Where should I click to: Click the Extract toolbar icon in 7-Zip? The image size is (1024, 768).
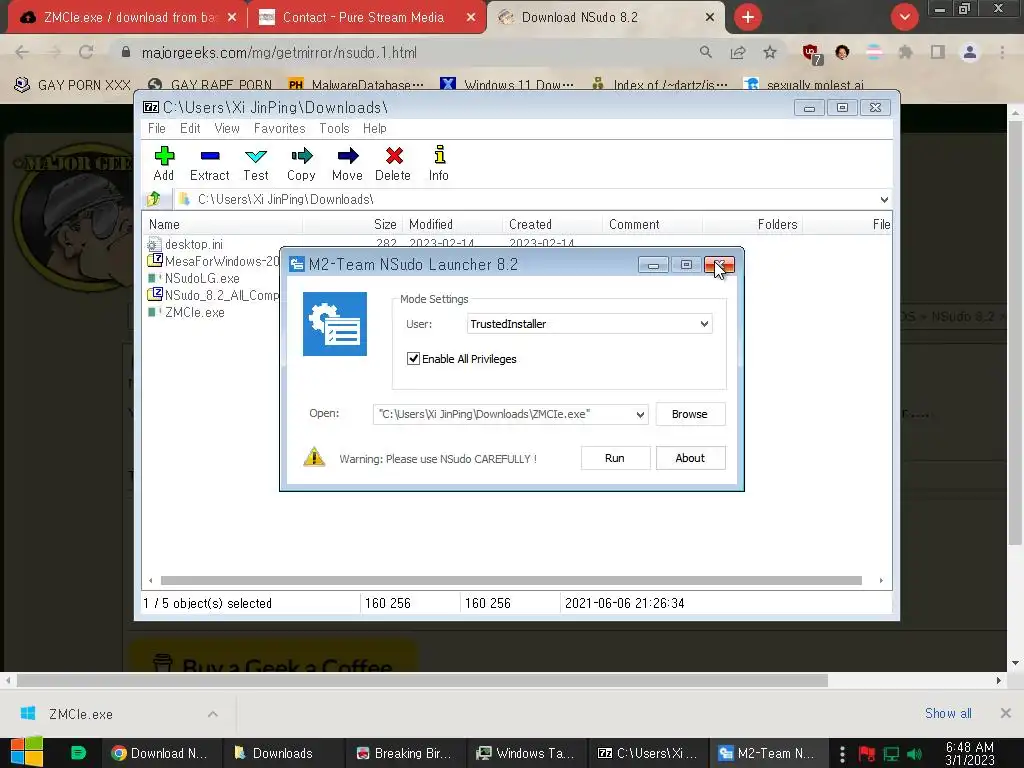click(210, 155)
